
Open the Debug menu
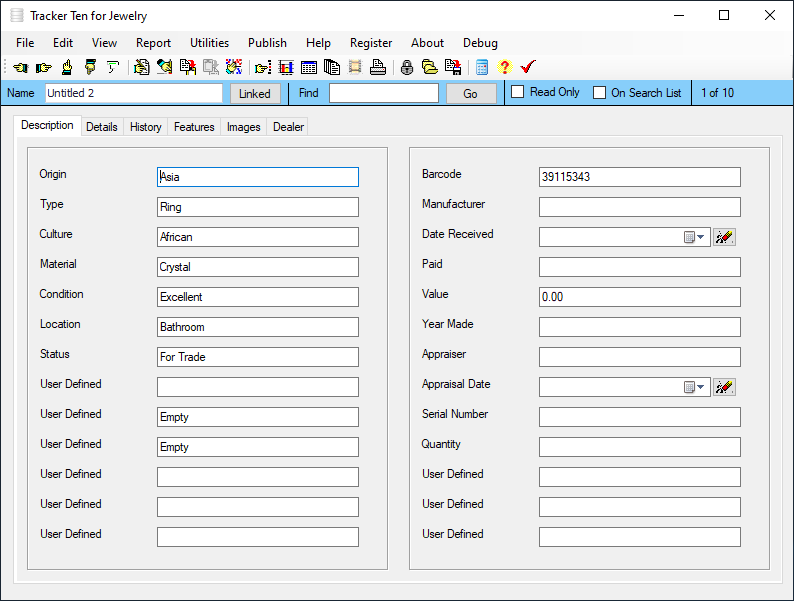(480, 43)
